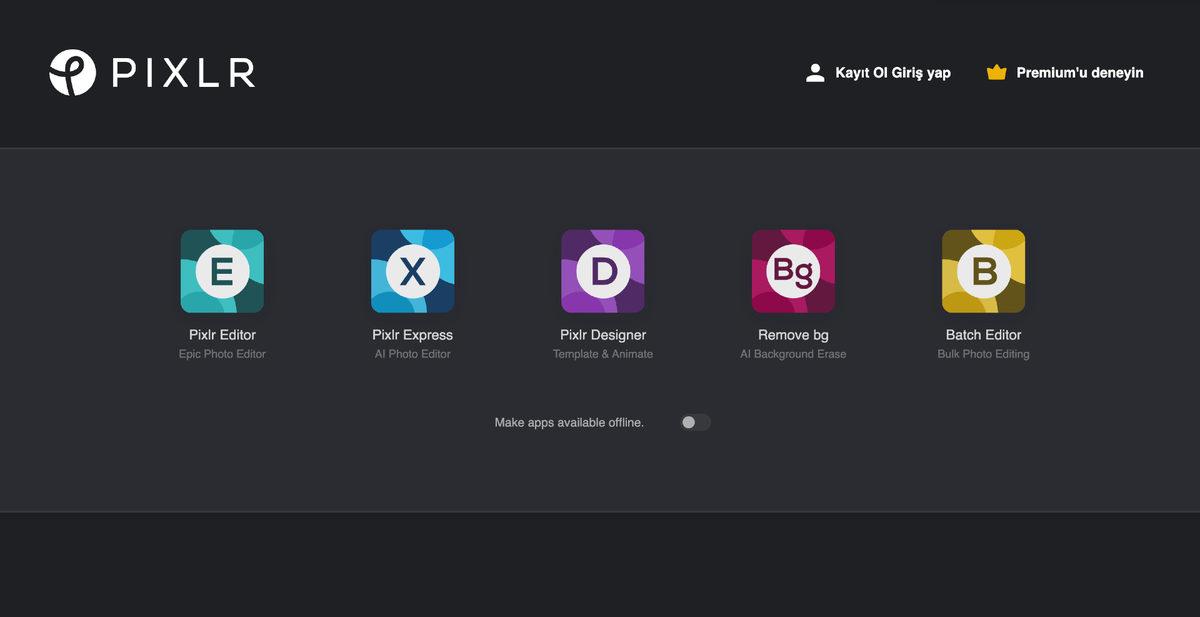Click the 'Batch Editor' text label
Viewport: 1200px width, 617px height.
pyautogui.click(x=983, y=335)
